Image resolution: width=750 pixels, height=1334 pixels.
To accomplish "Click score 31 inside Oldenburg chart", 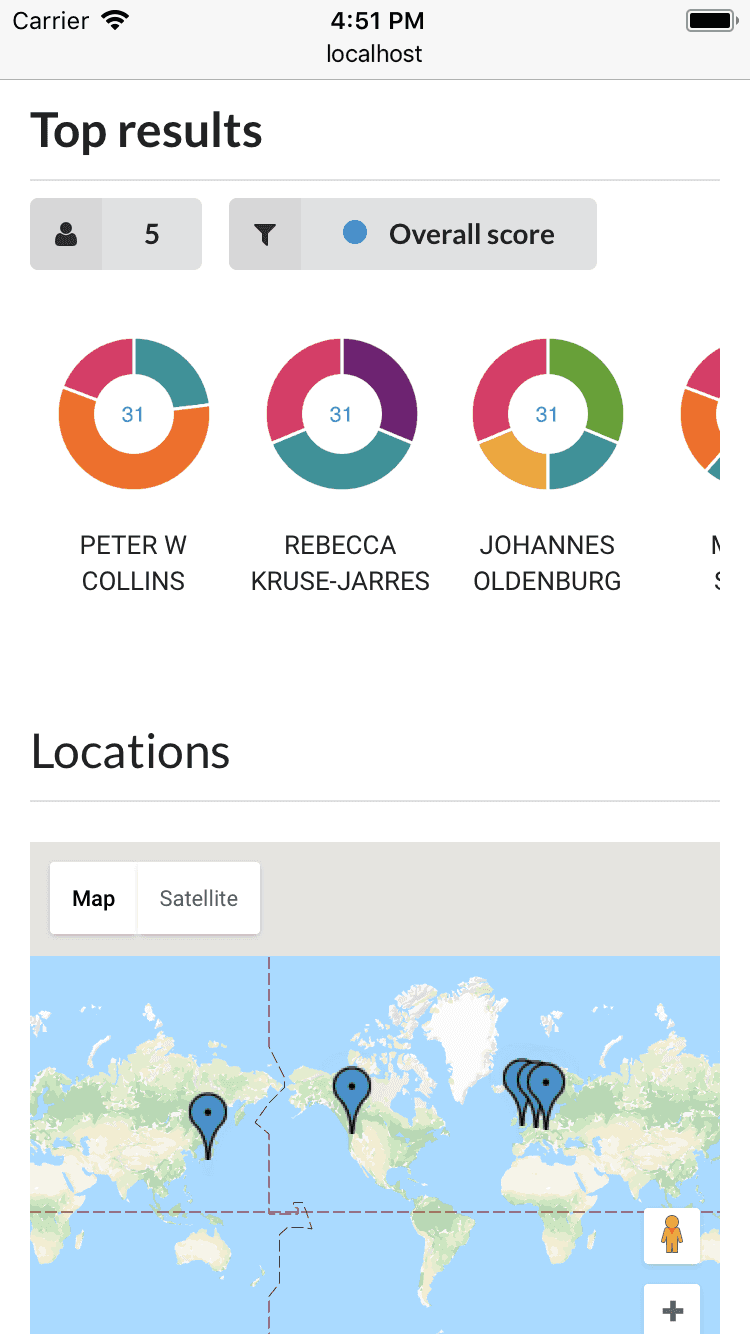I will tap(547, 414).
